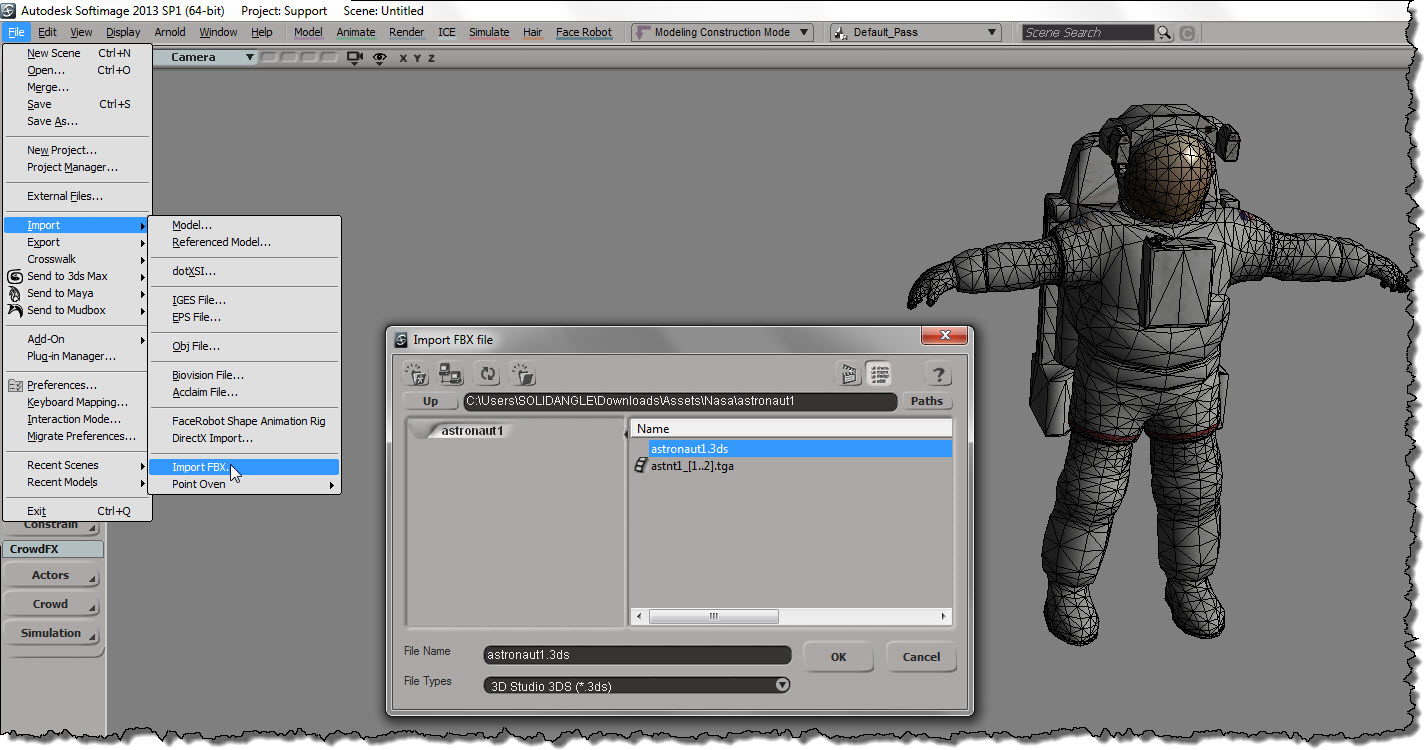This screenshot has width=1426, height=750.
Task: Open the help question mark in import dialog
Action: [938, 374]
